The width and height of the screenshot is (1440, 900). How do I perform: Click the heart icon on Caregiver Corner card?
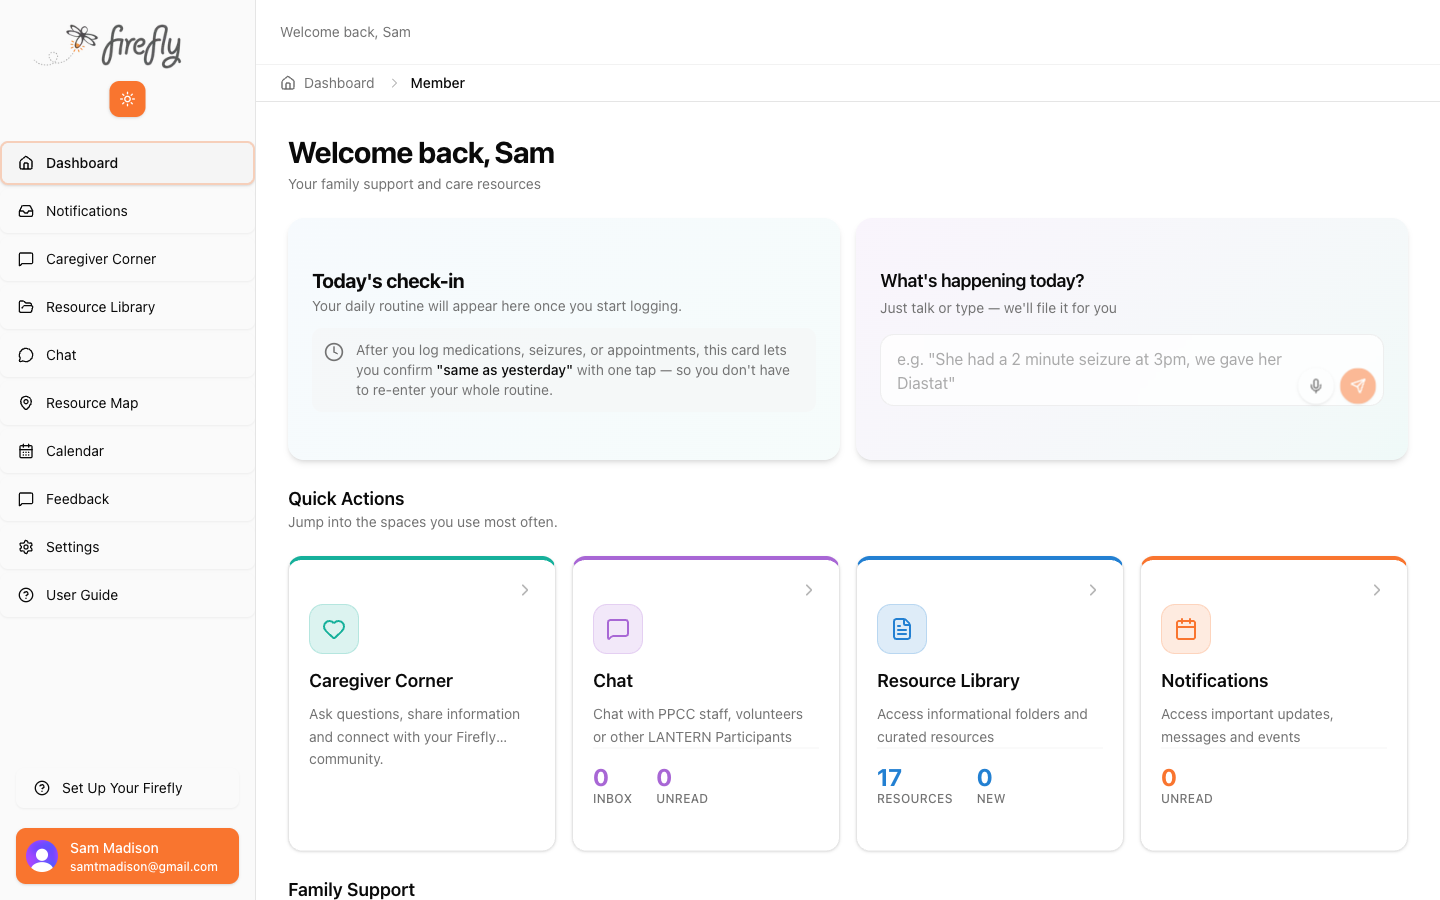coord(333,629)
